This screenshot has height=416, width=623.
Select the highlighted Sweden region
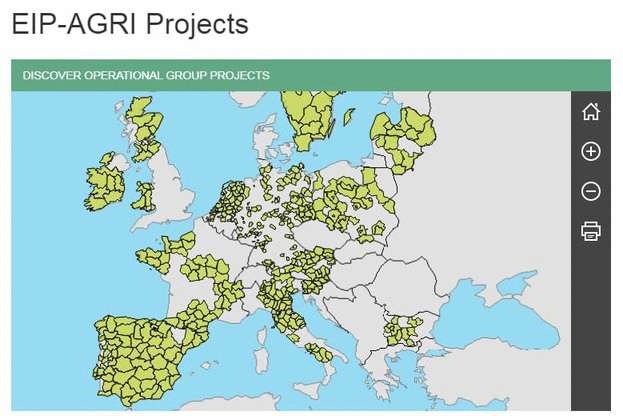pos(310,119)
